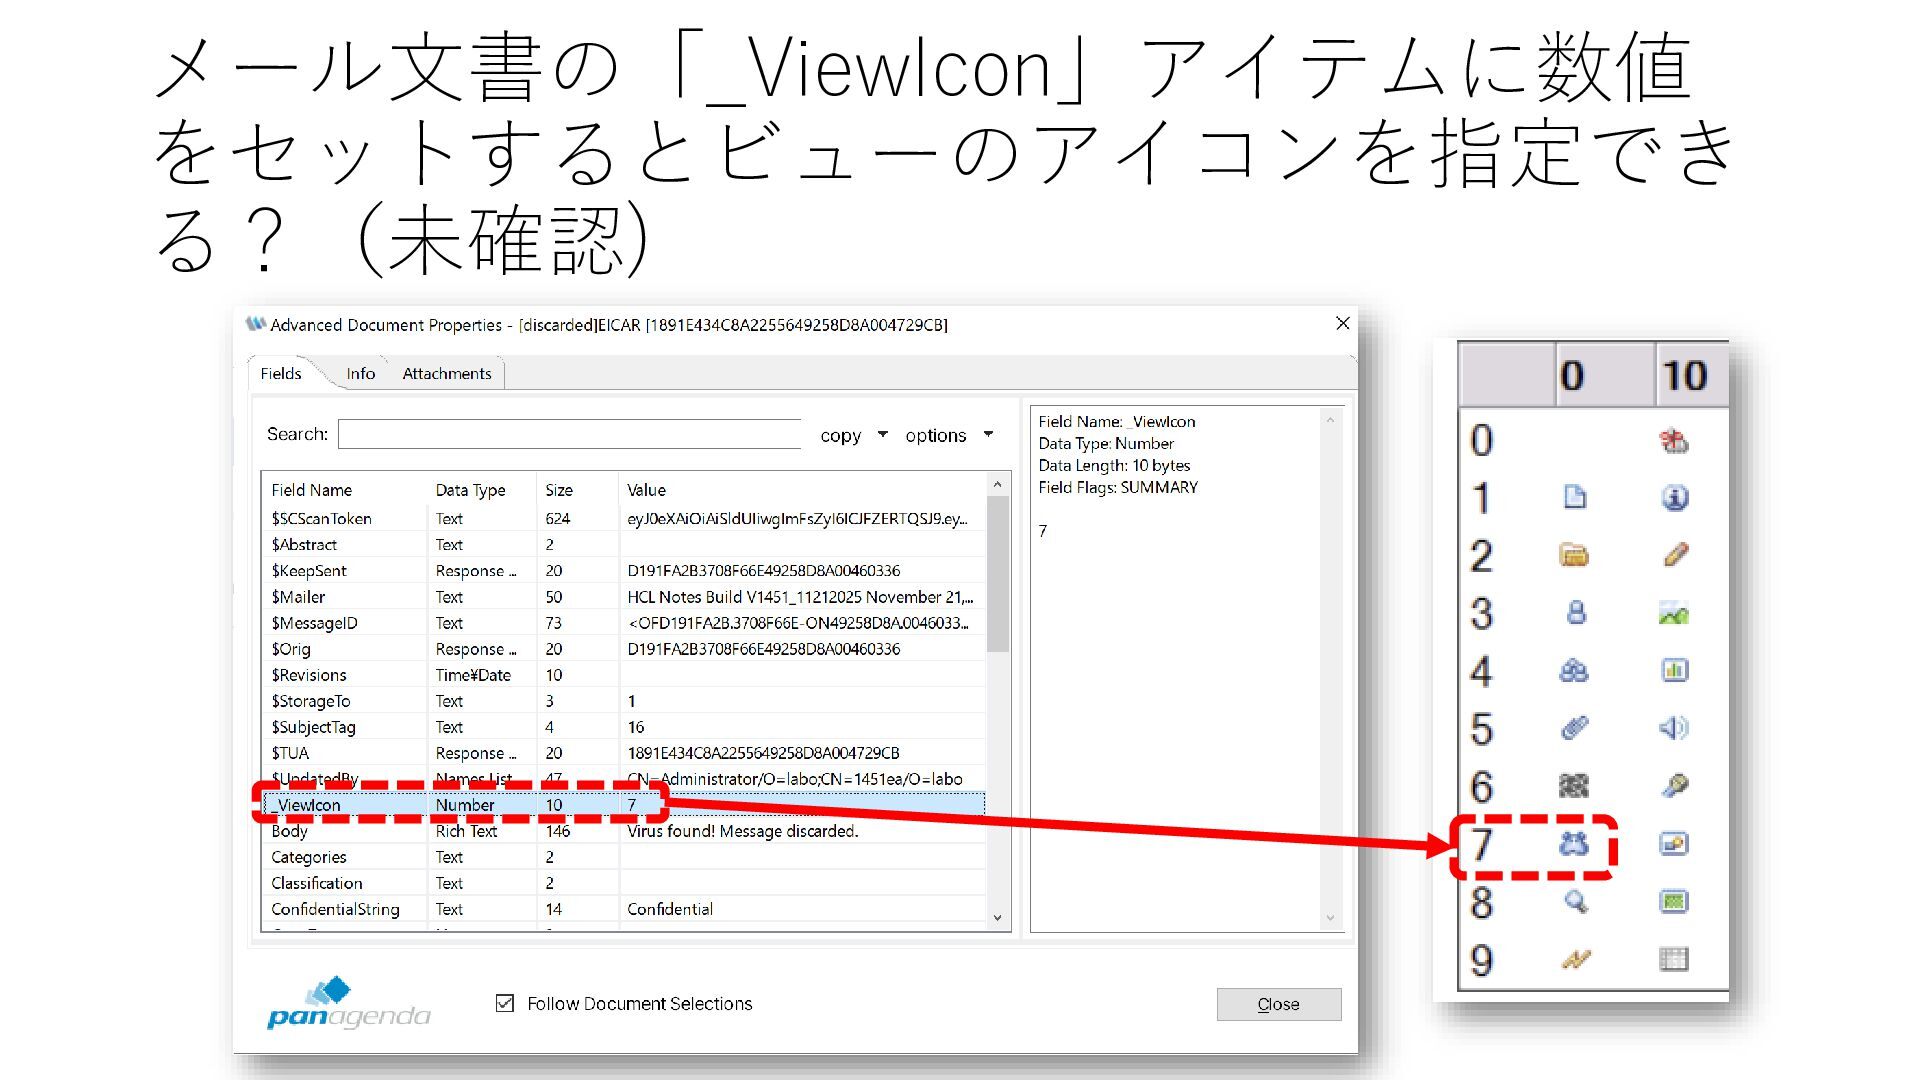Screen dimensions: 1920x1080
Task: Click the paperclip icon in row 5
Action: [1574, 728]
